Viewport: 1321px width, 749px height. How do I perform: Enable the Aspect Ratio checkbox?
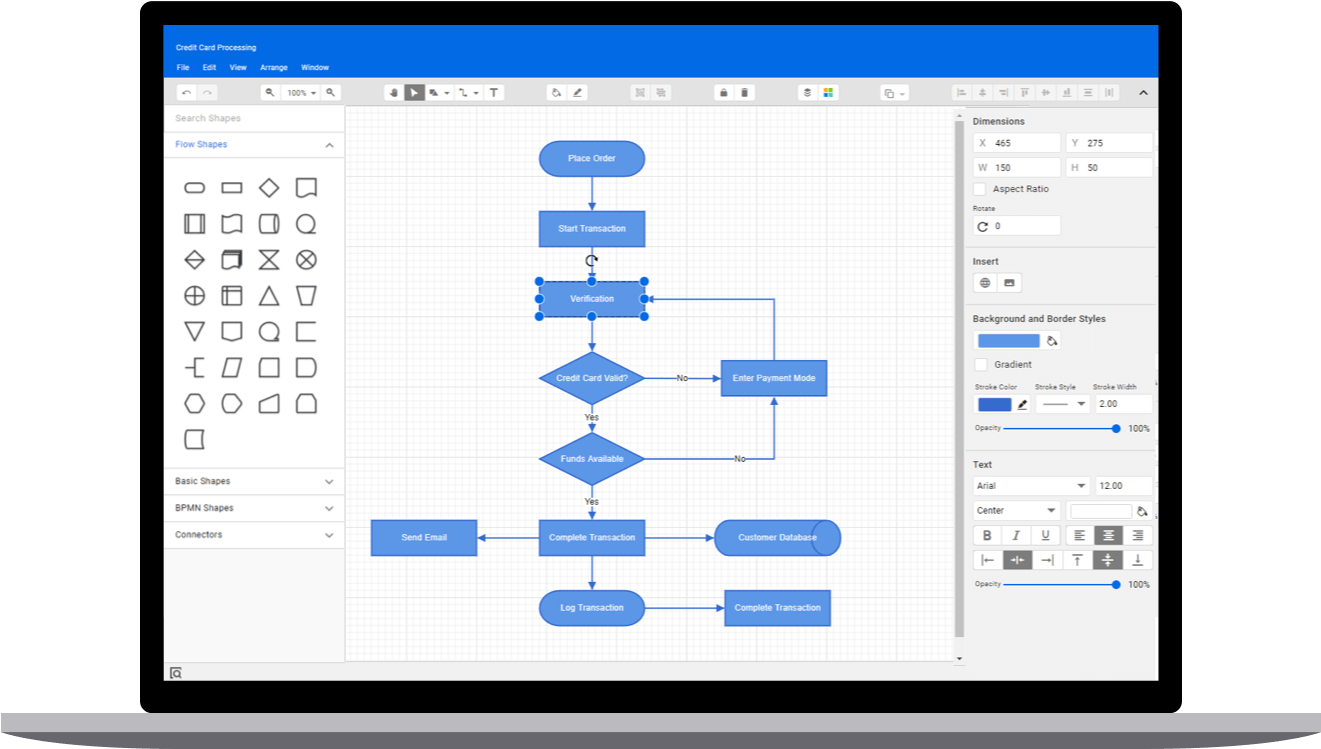tap(980, 188)
